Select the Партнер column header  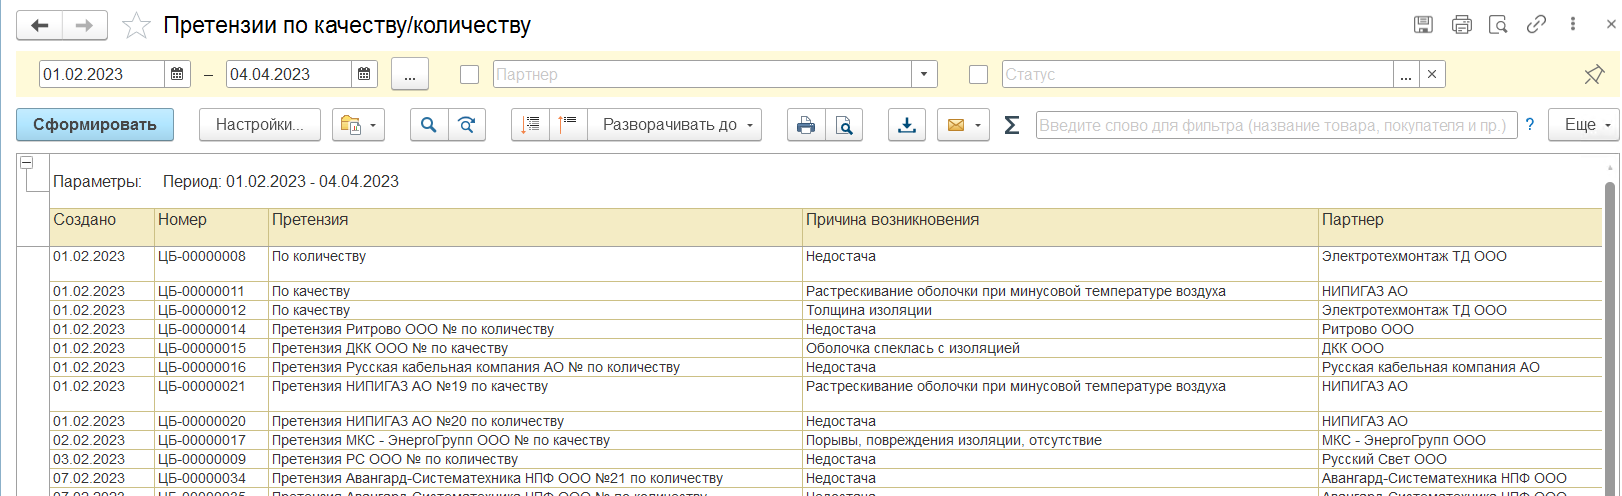(x=1460, y=227)
